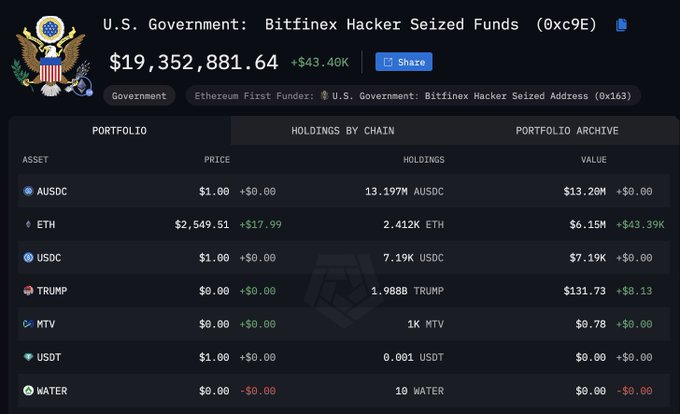Click the holdings 1.988B TRUMP
Screen dimensions: 680x414
tap(407, 291)
